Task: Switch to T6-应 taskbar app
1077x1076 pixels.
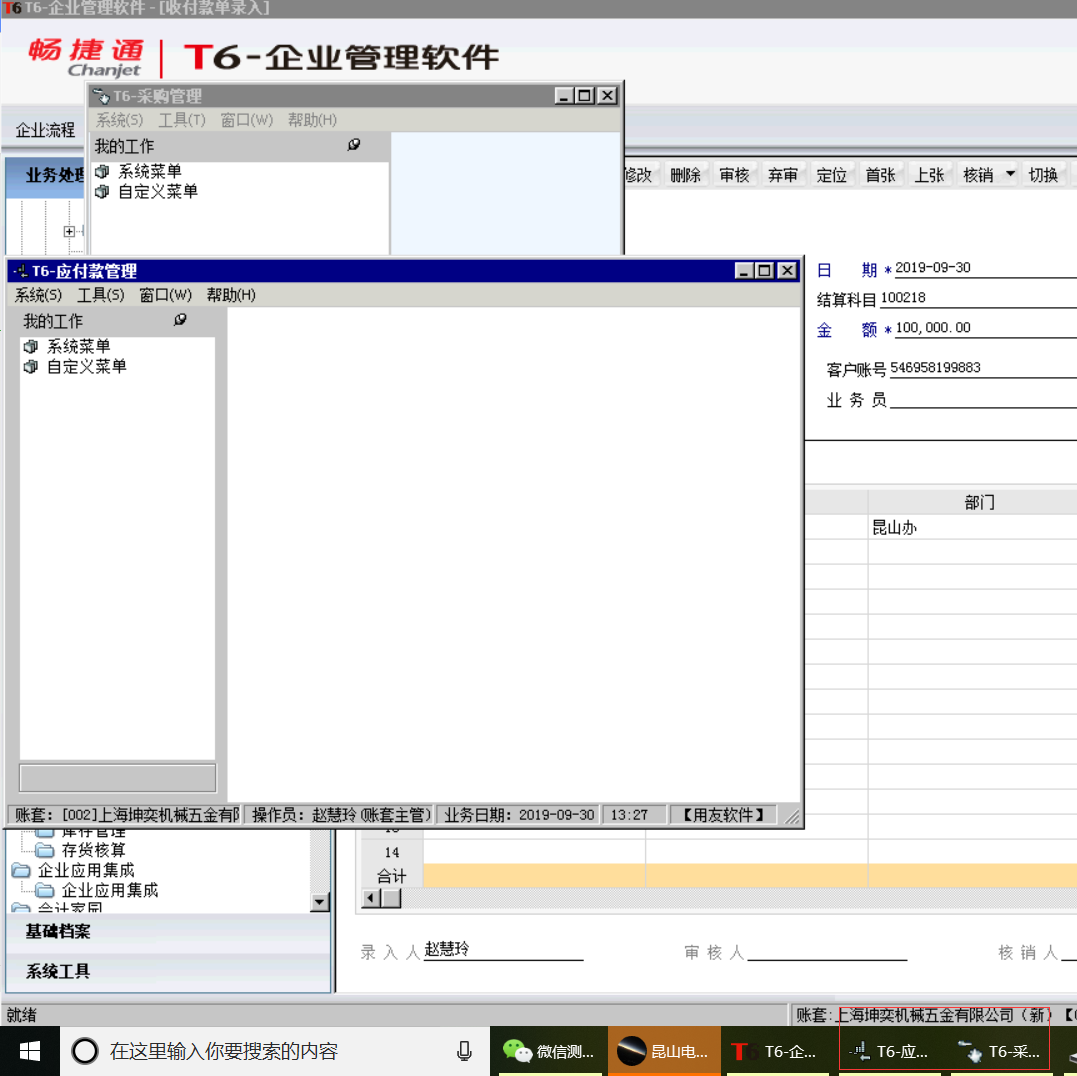Action: [889, 1051]
